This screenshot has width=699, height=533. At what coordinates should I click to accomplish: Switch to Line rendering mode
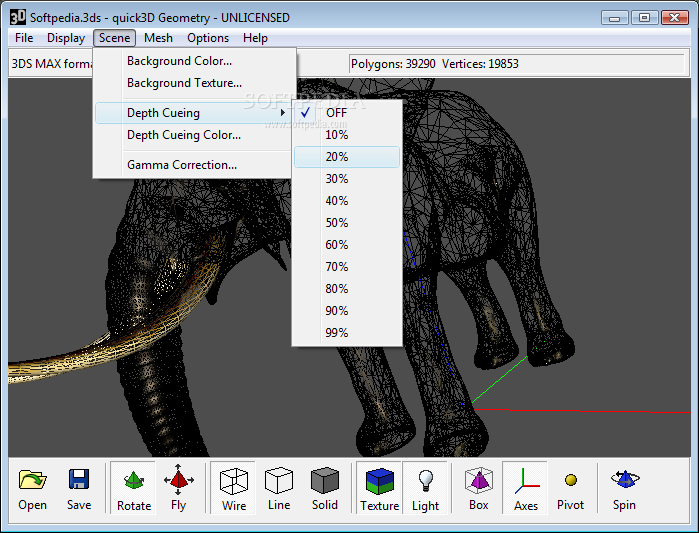pos(279,488)
